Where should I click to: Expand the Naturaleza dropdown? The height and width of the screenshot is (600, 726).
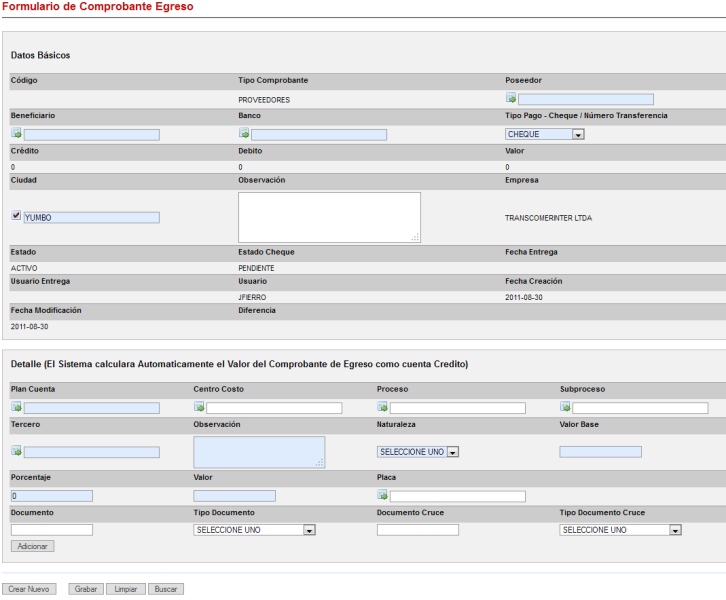pos(418,452)
